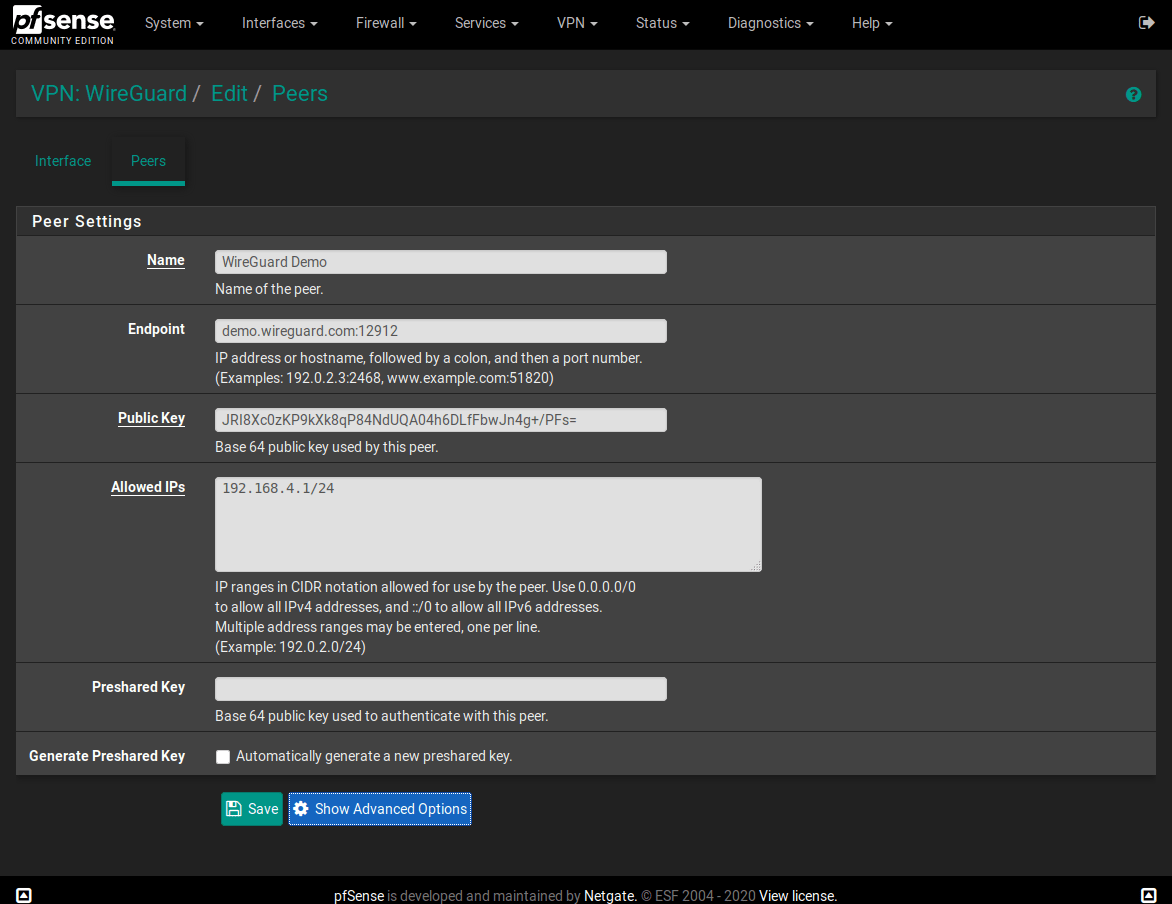Click the Save button
Viewport: 1172px width, 904px height.
pyautogui.click(x=252, y=809)
